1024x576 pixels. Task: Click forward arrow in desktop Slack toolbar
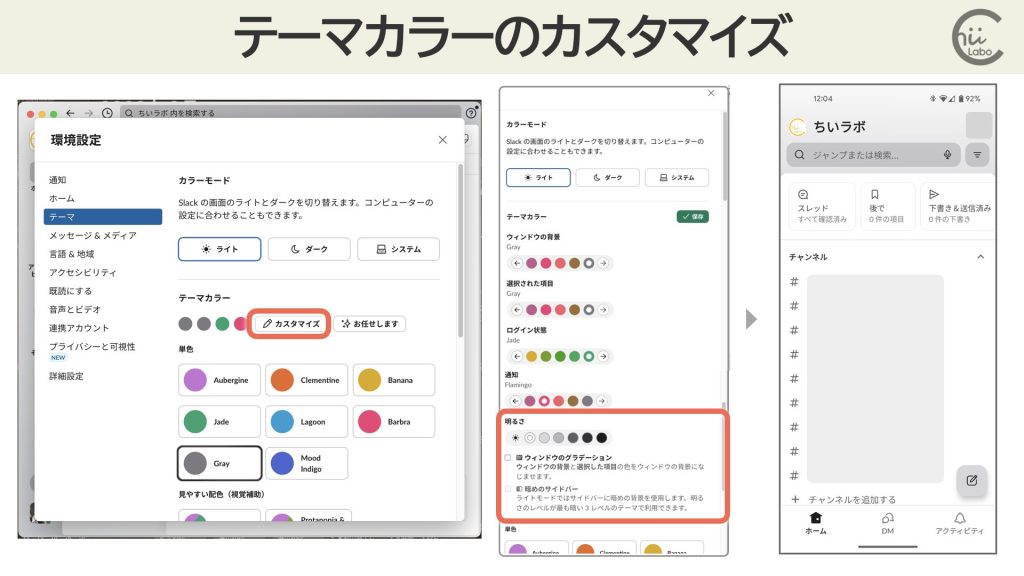88,113
